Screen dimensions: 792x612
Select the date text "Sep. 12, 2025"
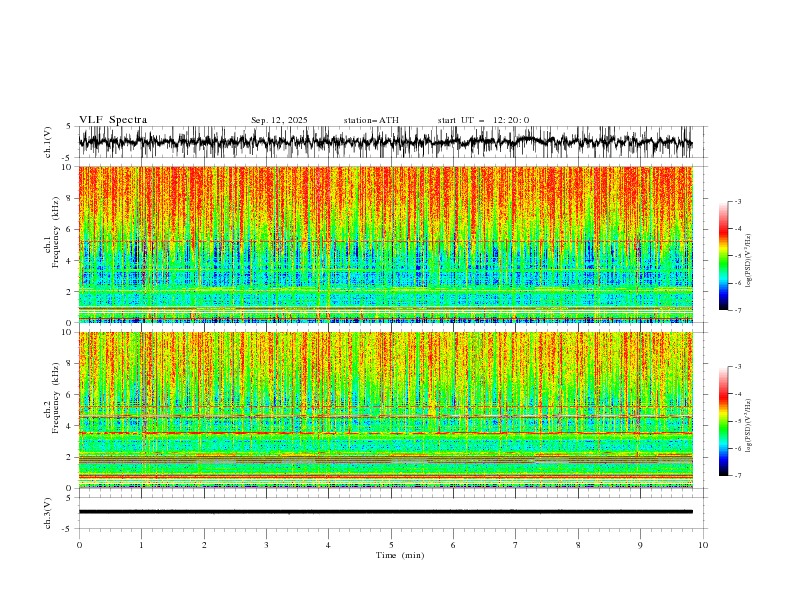coord(279,120)
